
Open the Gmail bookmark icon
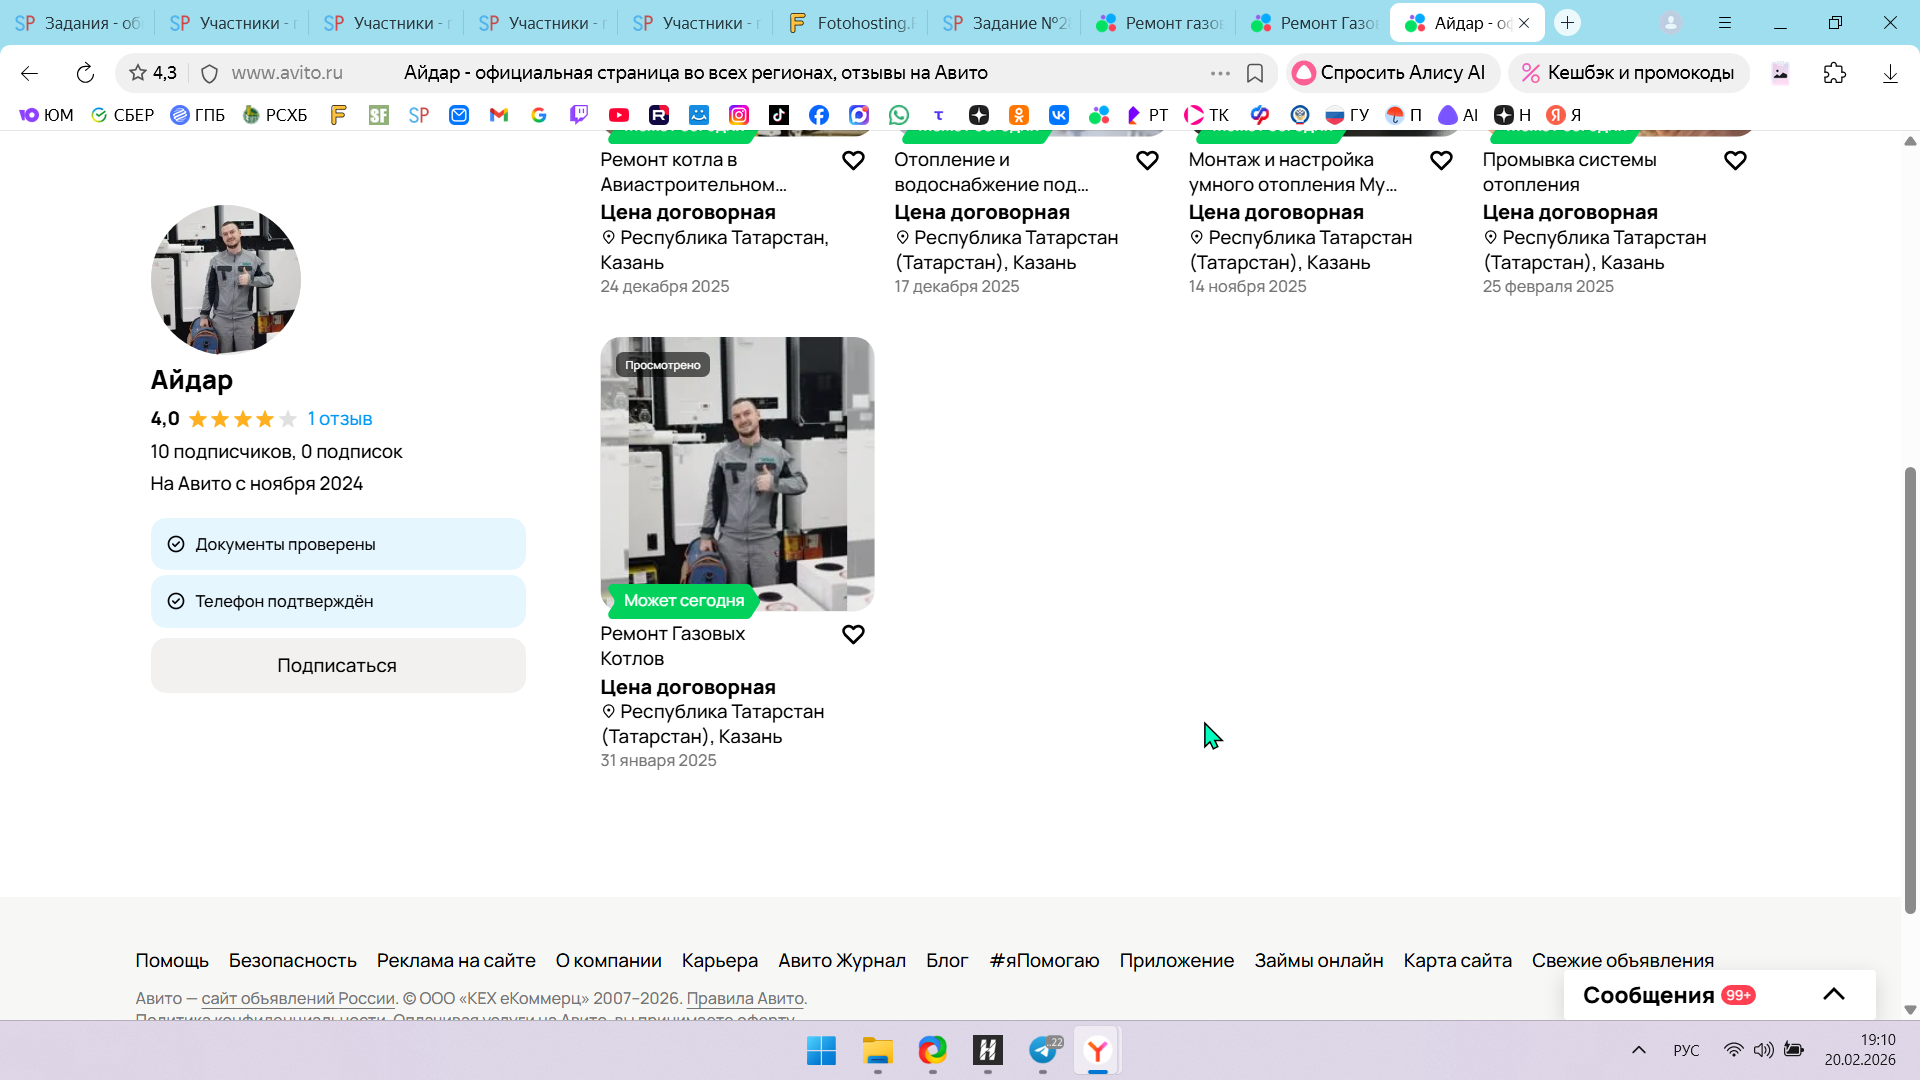coord(499,115)
